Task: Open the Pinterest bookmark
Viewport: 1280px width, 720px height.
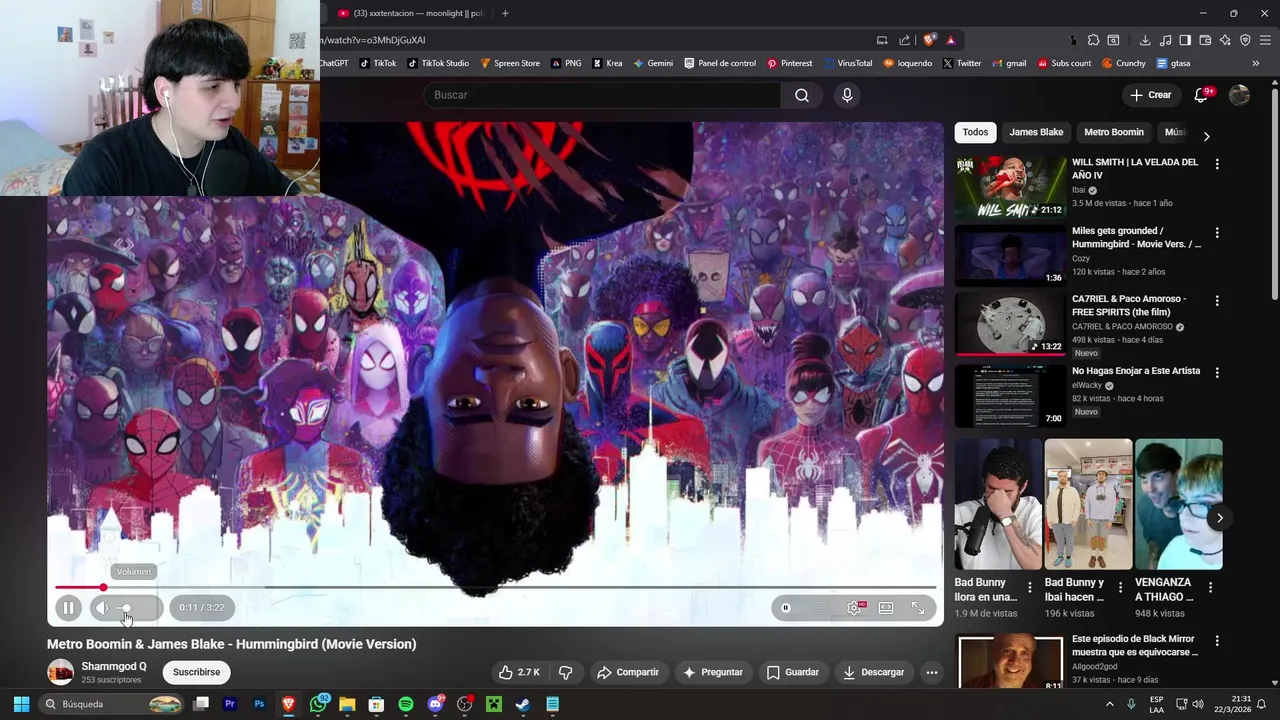Action: tap(789, 63)
